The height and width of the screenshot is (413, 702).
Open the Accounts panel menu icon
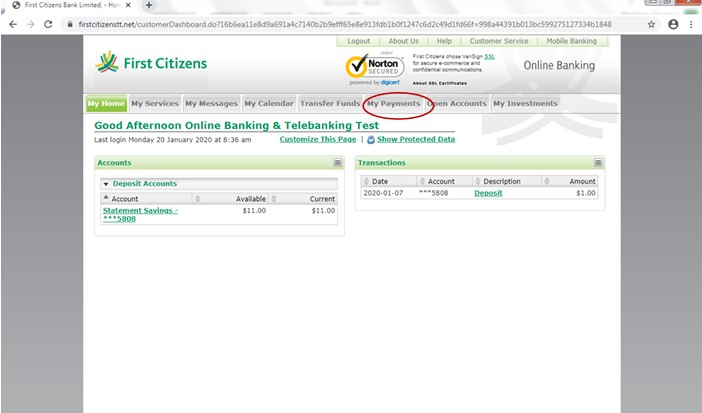coord(338,162)
